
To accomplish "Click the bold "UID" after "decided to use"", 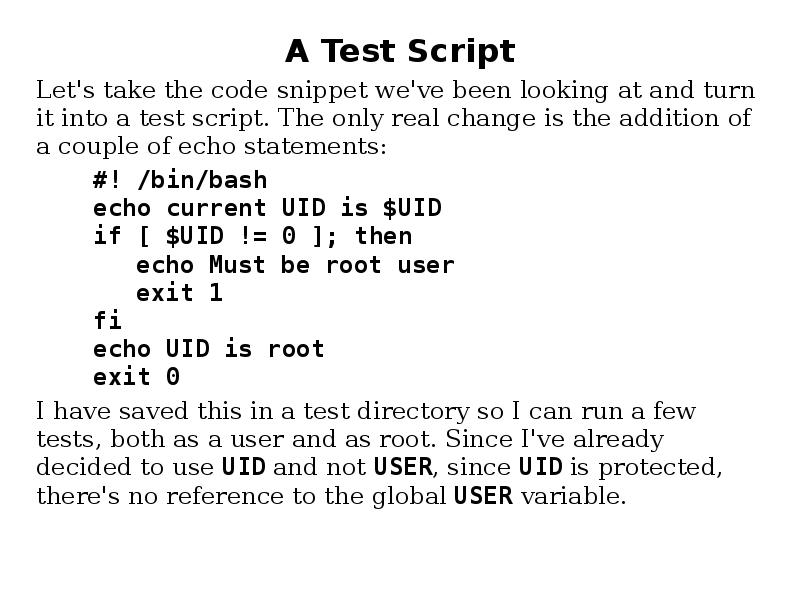I will point(243,467).
